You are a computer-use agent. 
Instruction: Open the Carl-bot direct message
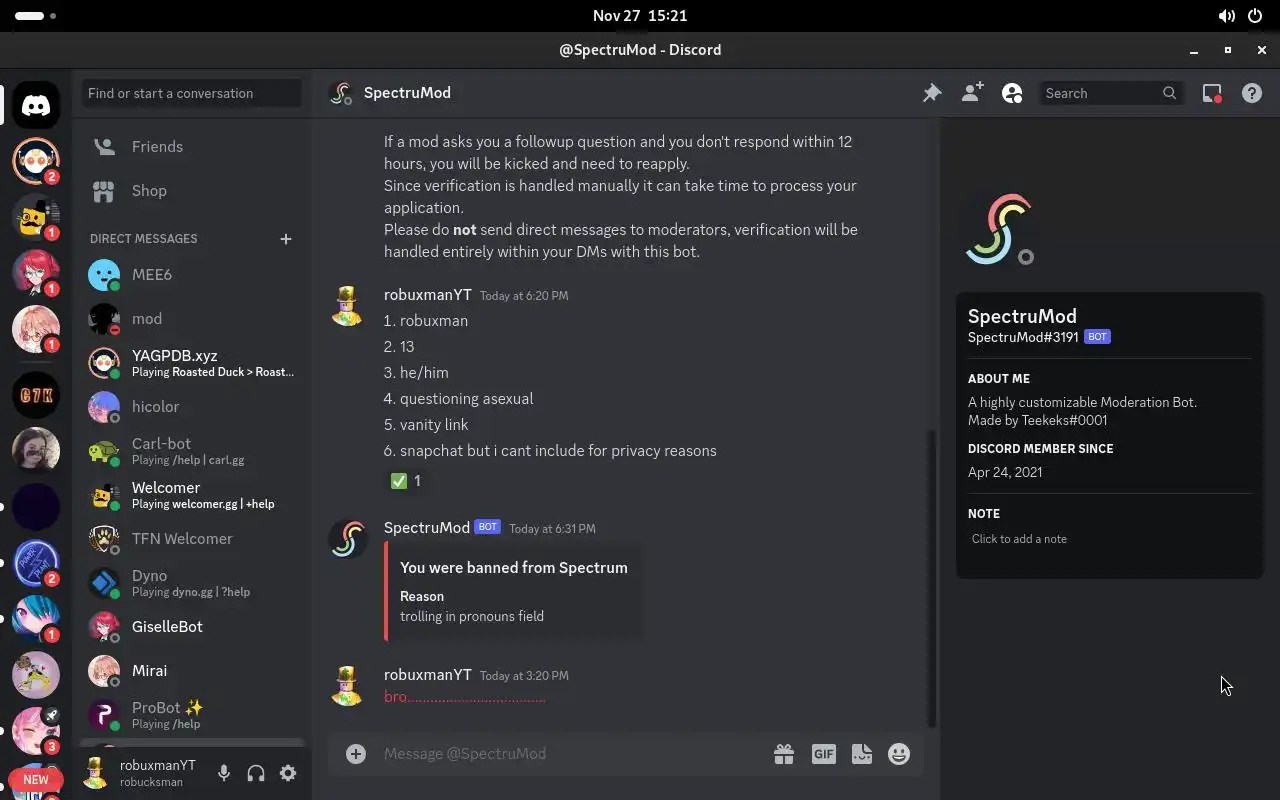click(x=192, y=451)
